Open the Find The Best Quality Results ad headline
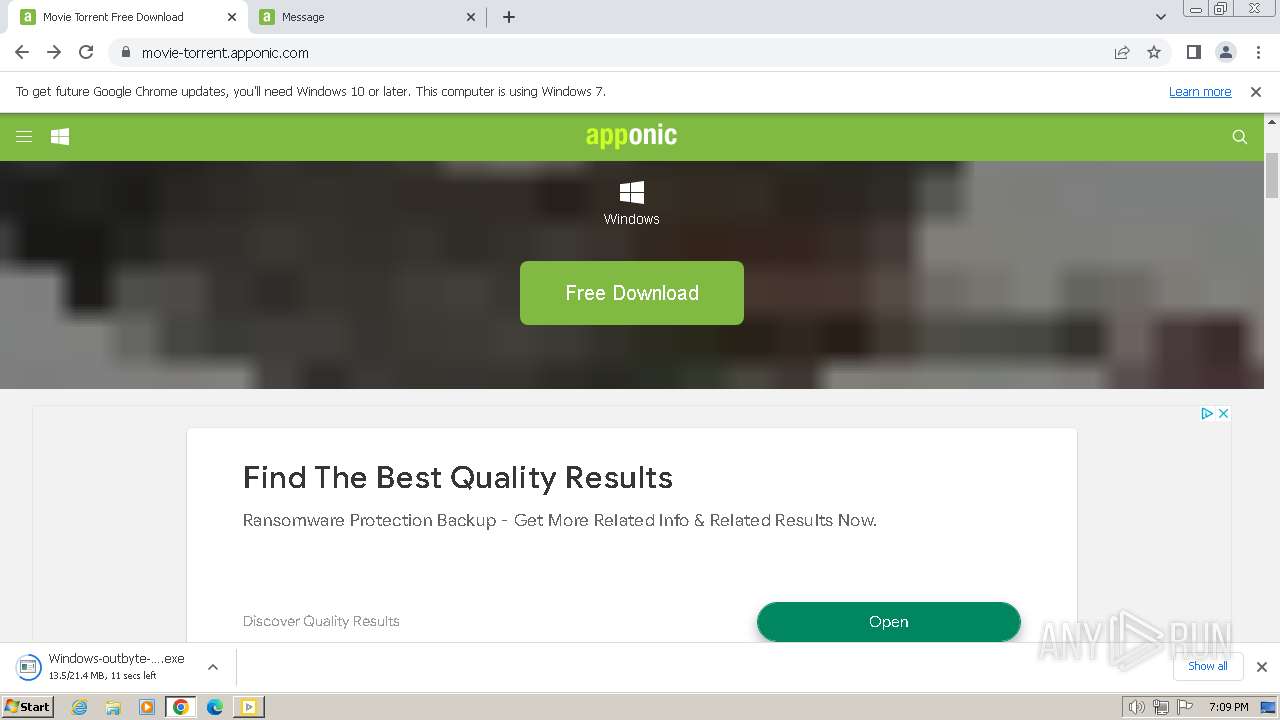 coord(458,477)
